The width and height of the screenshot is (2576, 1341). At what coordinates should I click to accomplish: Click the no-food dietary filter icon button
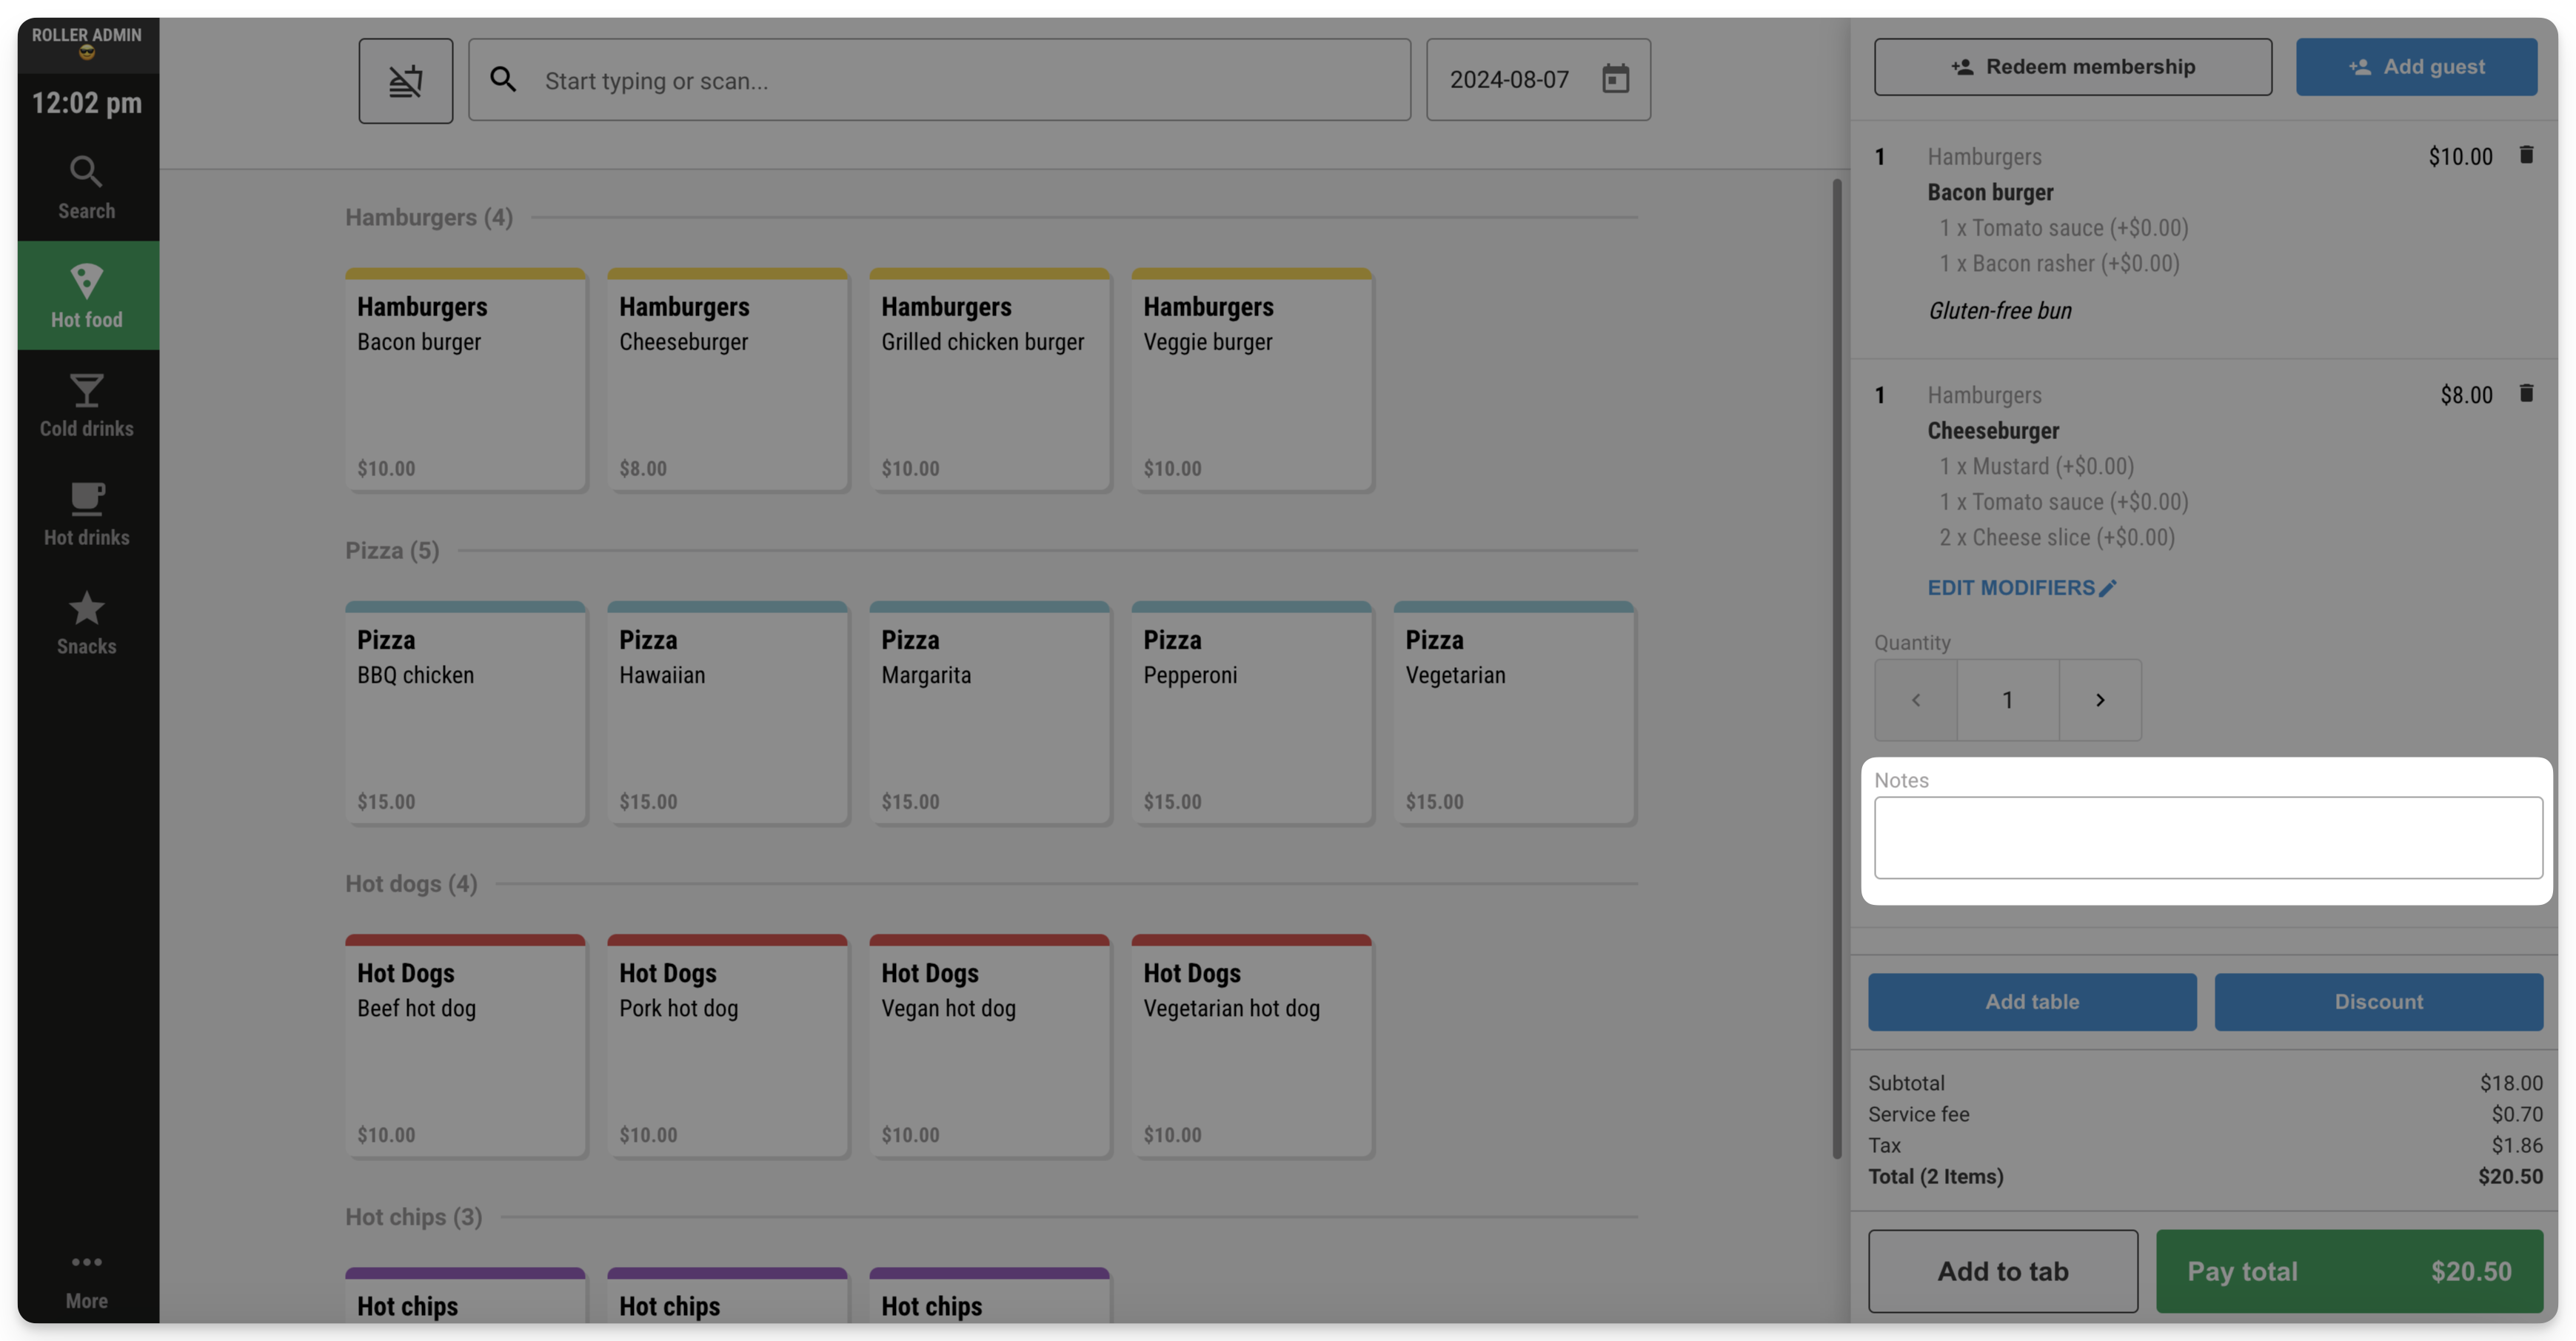point(405,80)
